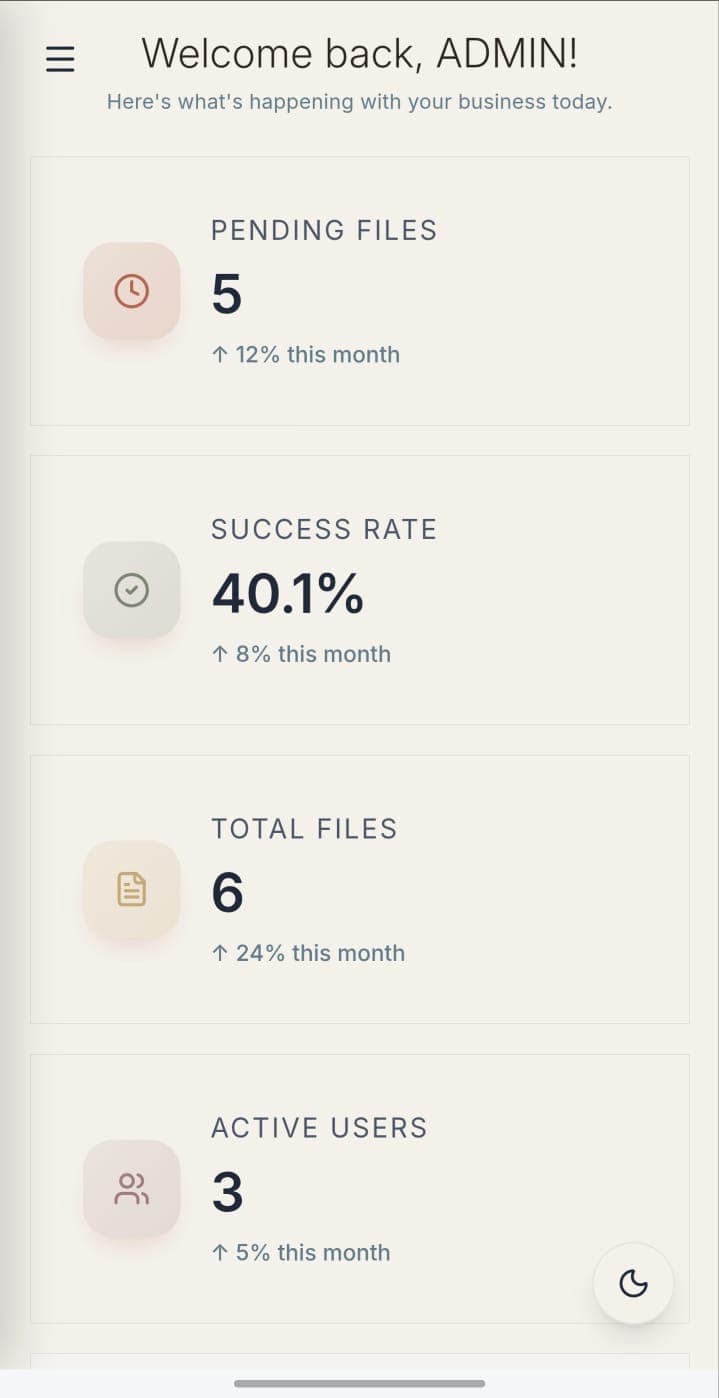Click the Success Rate checkmark icon
The height and width of the screenshot is (1398, 719).
coord(131,590)
